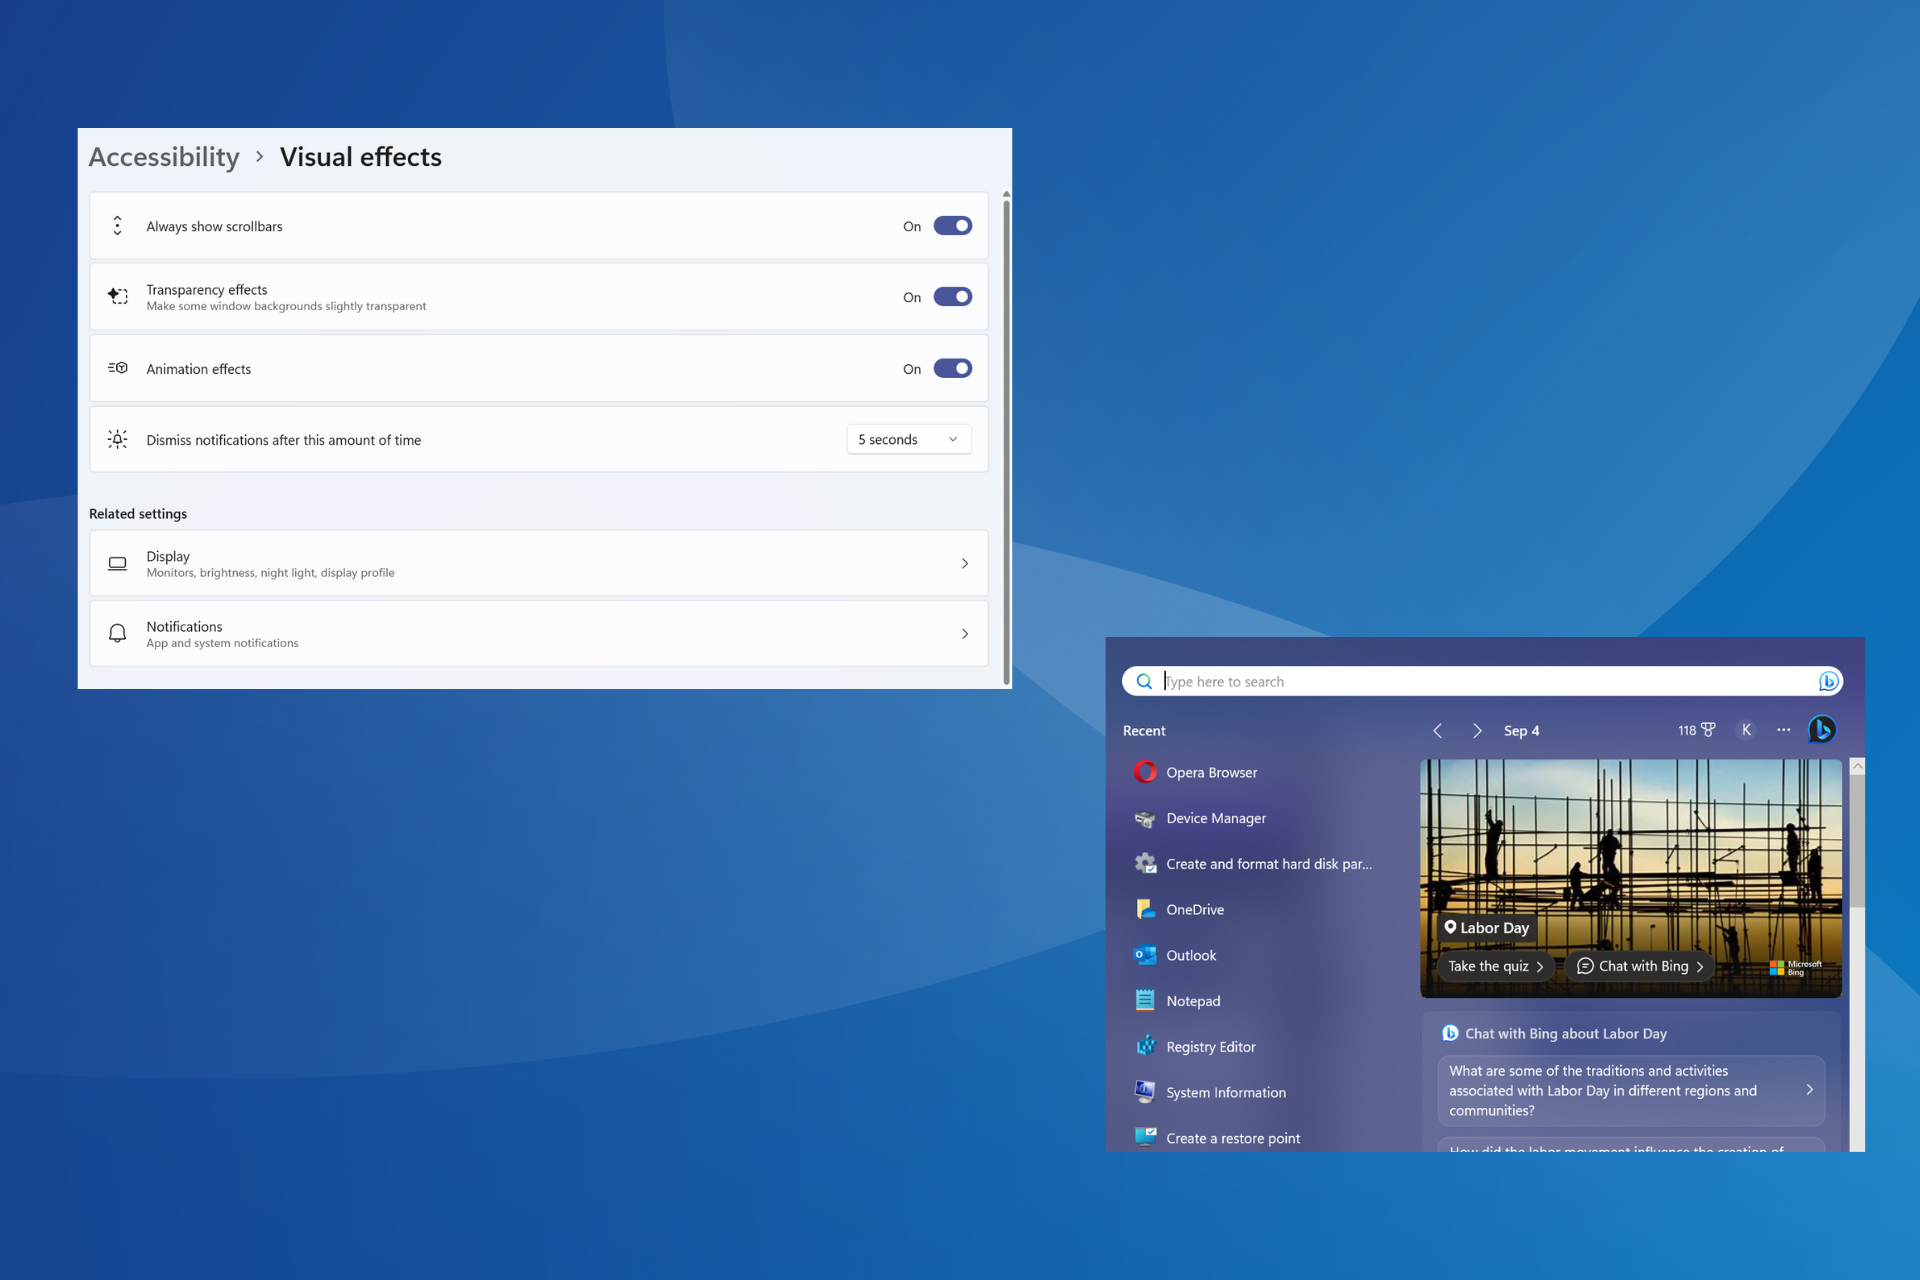Screen dimensions: 1920x1280
Task: Open Outlook from the recent list
Action: 1190,955
